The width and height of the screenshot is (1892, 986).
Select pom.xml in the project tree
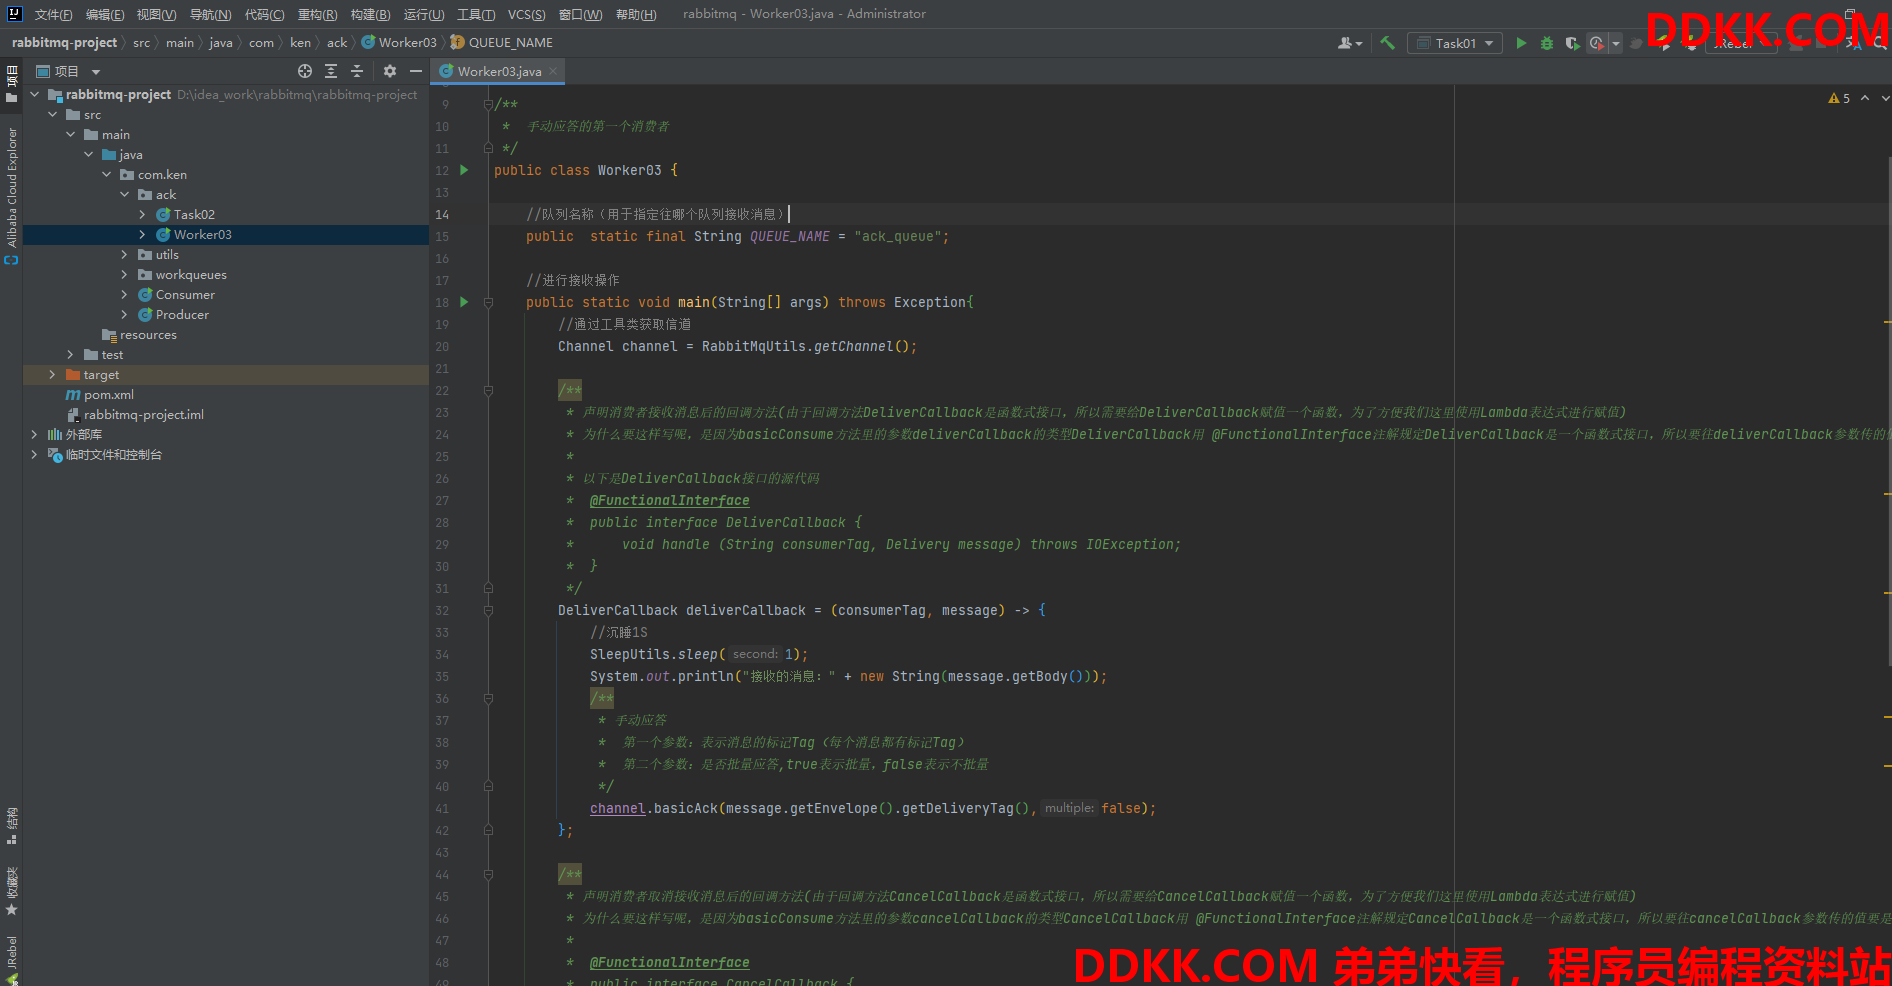point(108,395)
